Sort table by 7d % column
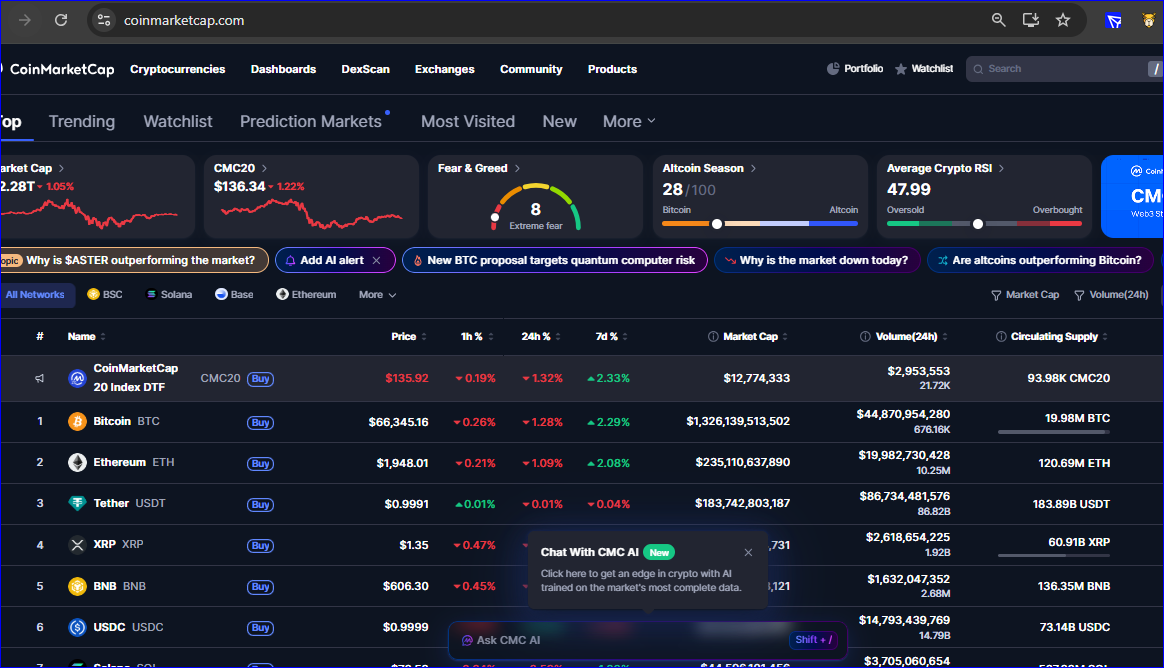The width and height of the screenshot is (1164, 668). [612, 336]
